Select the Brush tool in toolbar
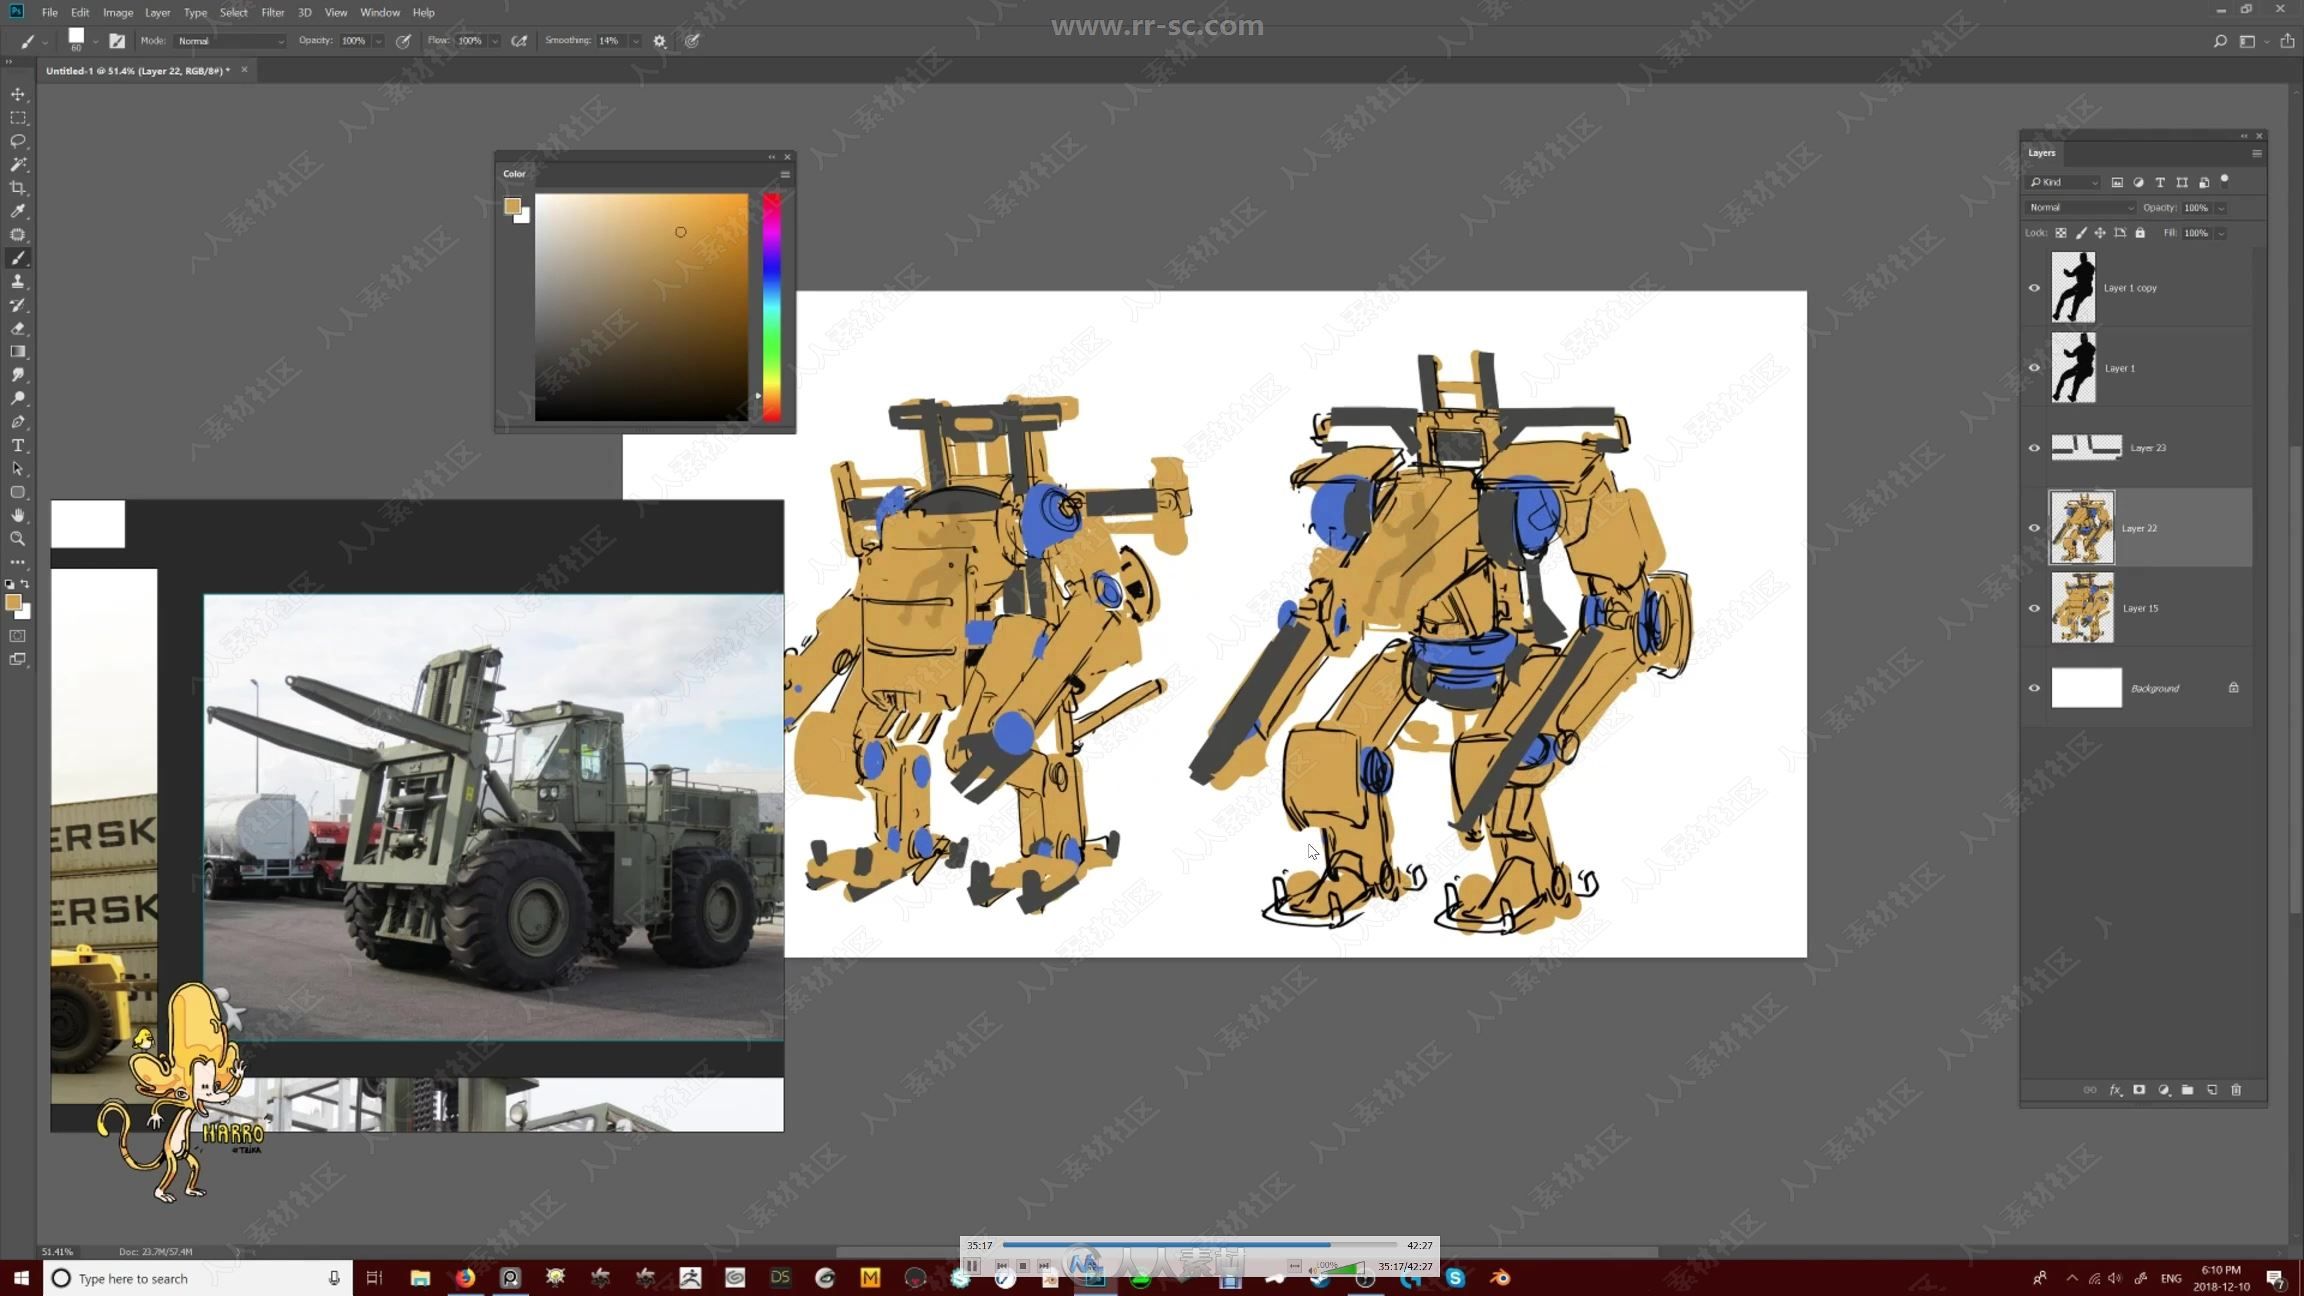 click(x=18, y=258)
